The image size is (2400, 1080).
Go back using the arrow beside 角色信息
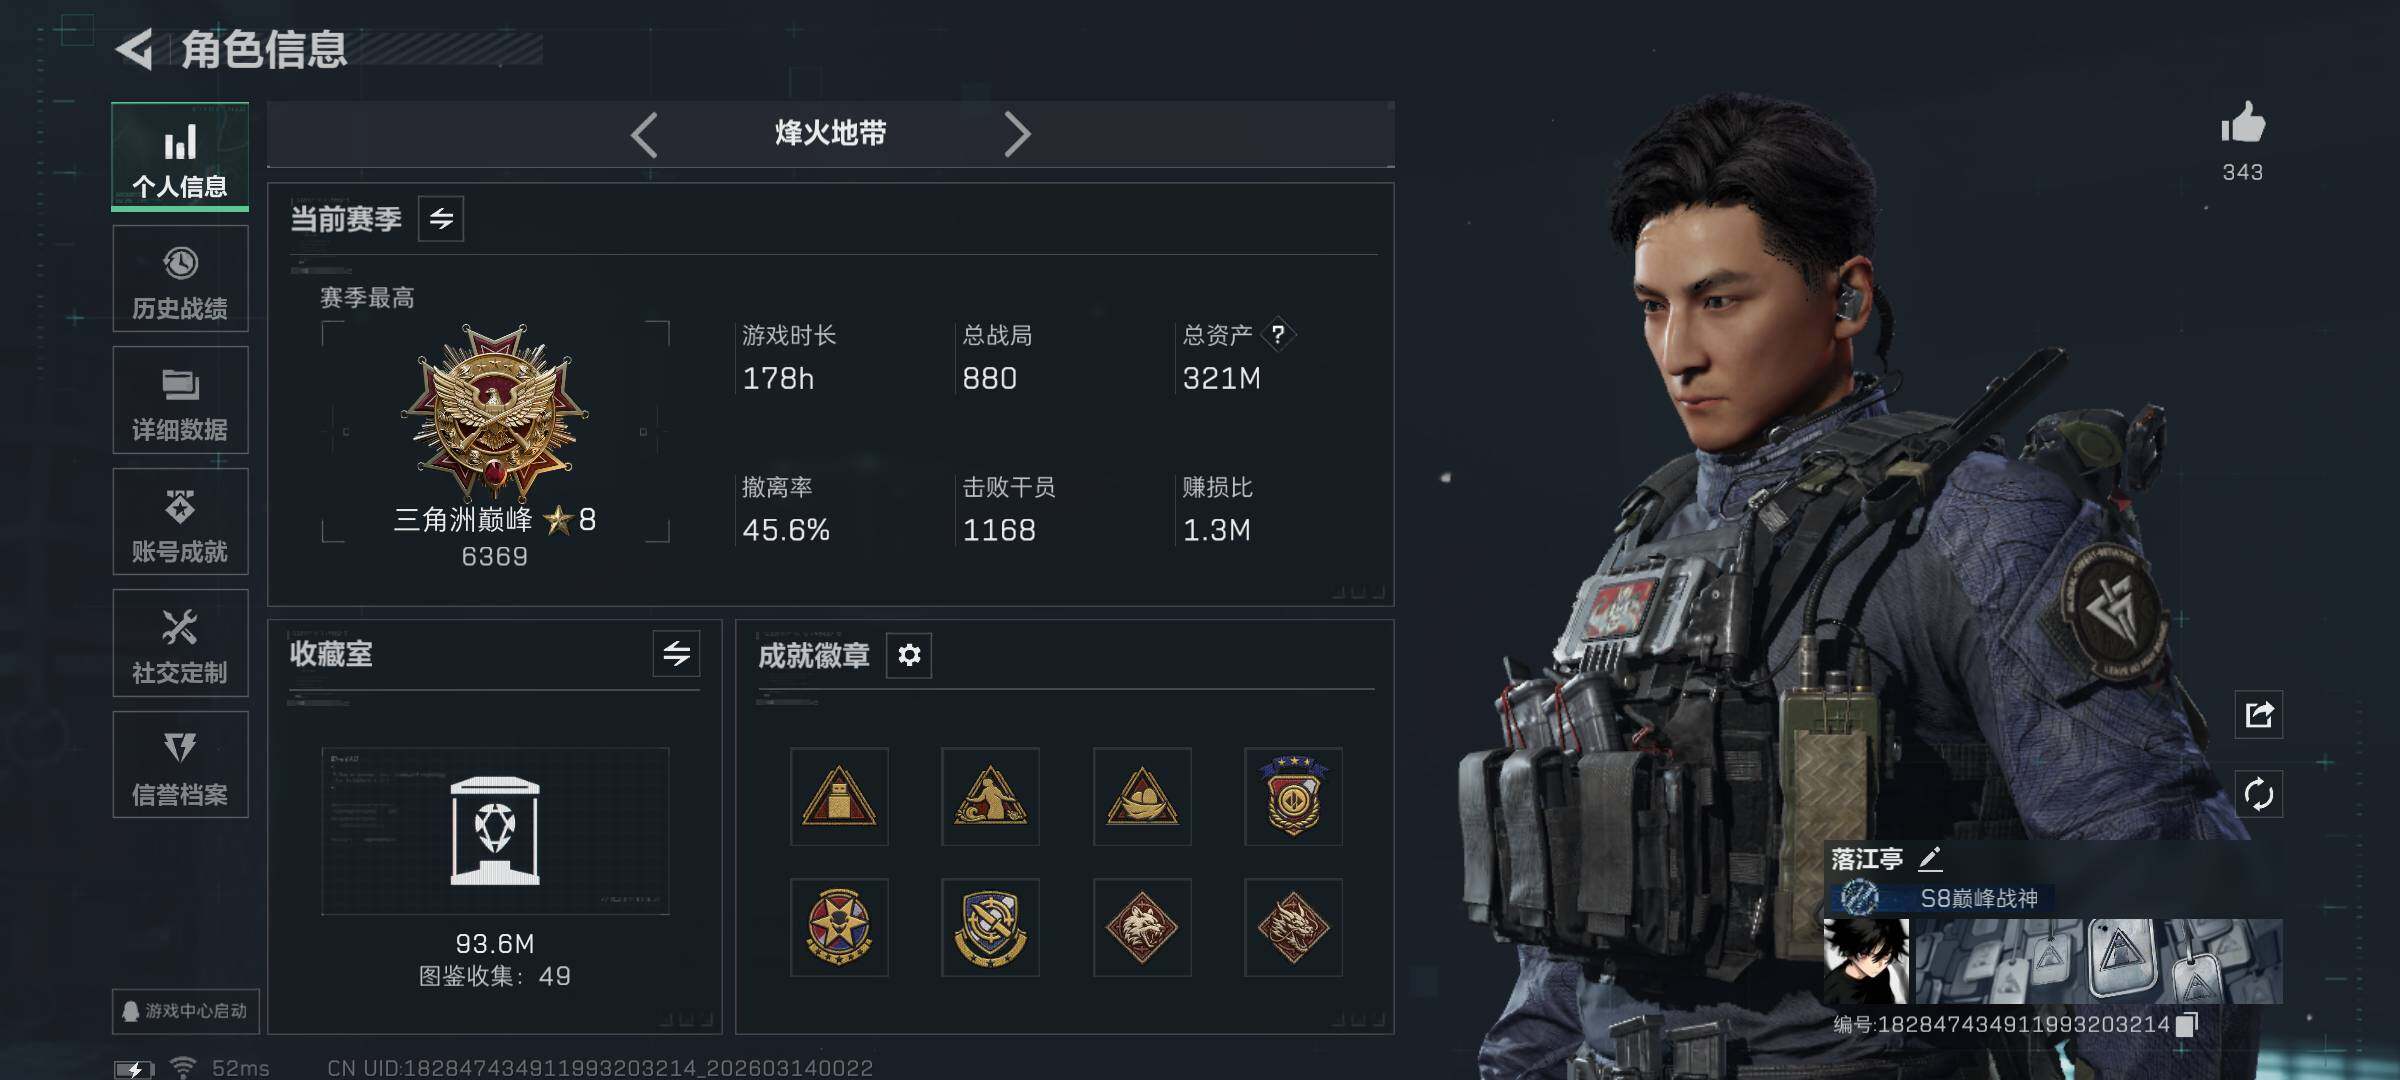[135, 49]
